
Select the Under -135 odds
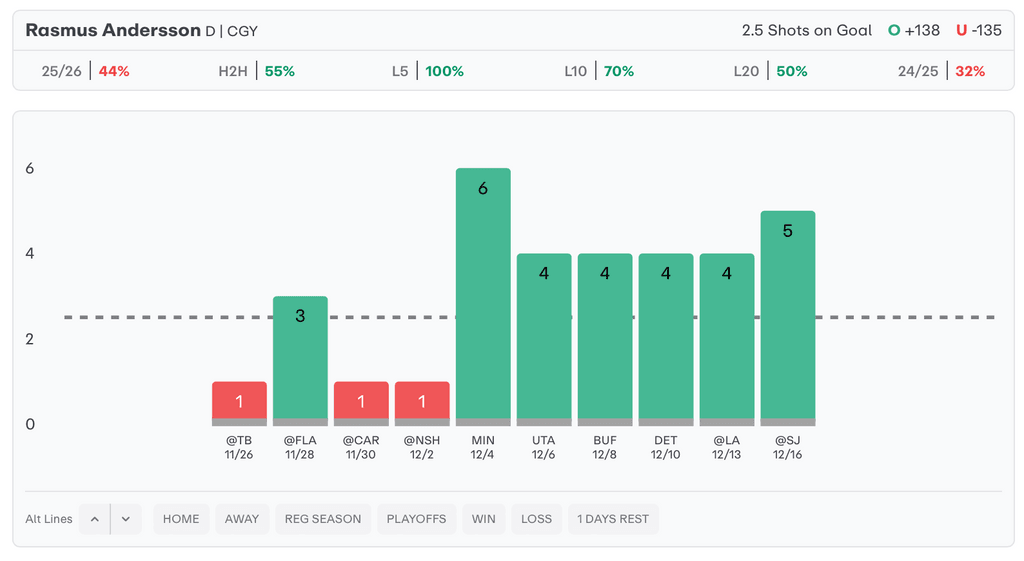click(978, 30)
